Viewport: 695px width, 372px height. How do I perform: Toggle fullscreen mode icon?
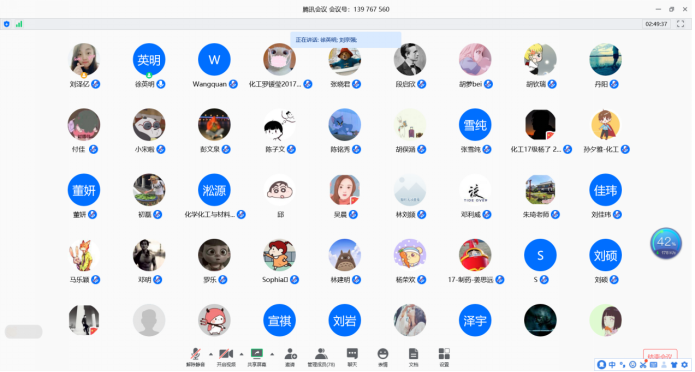680,24
